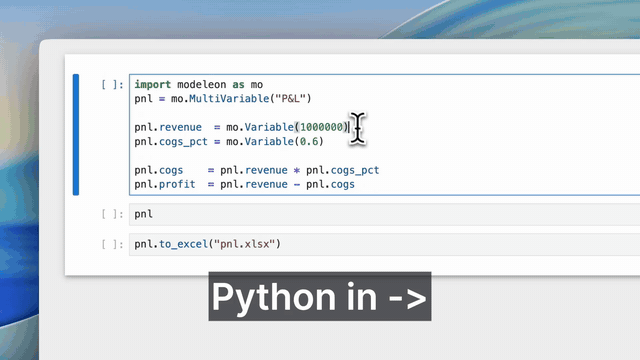
Task: Click 'pnl.profit' at the start of the last code line
Action: click(x=165, y=184)
